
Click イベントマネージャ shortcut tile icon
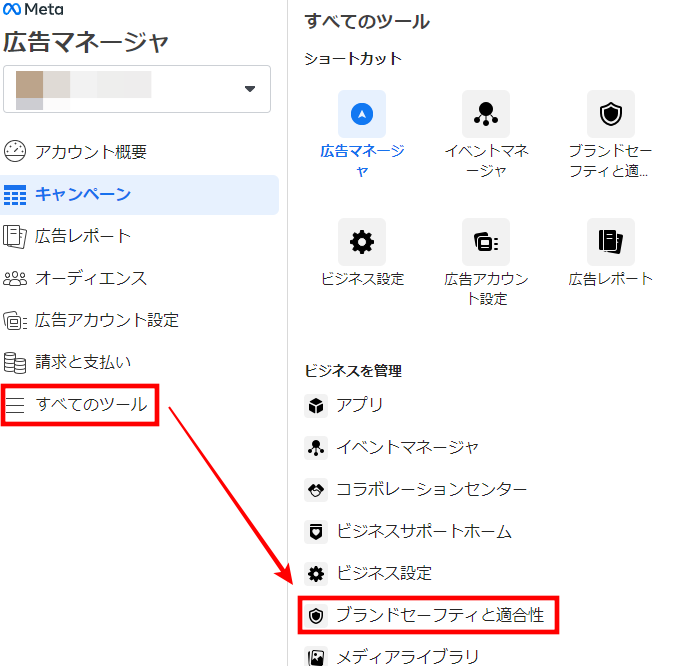pos(486,114)
